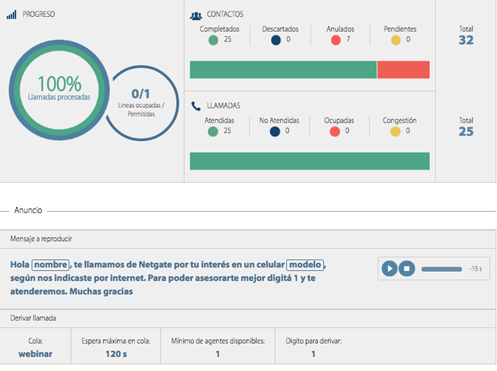Click the 'PROGRESO' section title
Viewport: 497px width, 371px height.
click(39, 14)
